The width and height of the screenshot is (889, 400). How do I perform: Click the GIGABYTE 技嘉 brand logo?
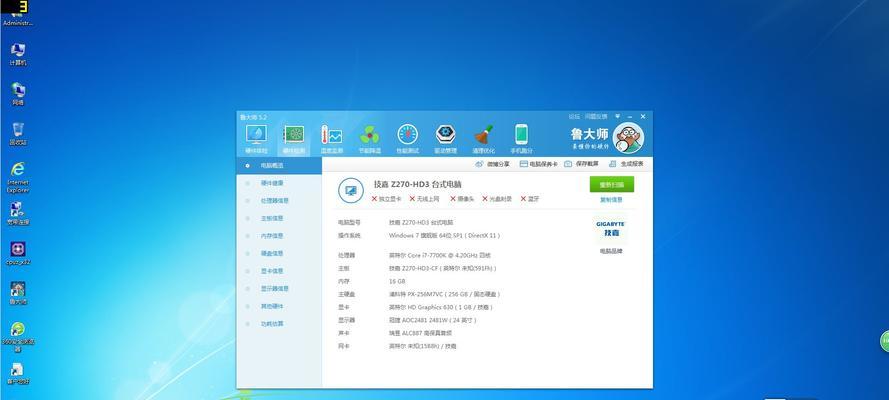(611, 228)
